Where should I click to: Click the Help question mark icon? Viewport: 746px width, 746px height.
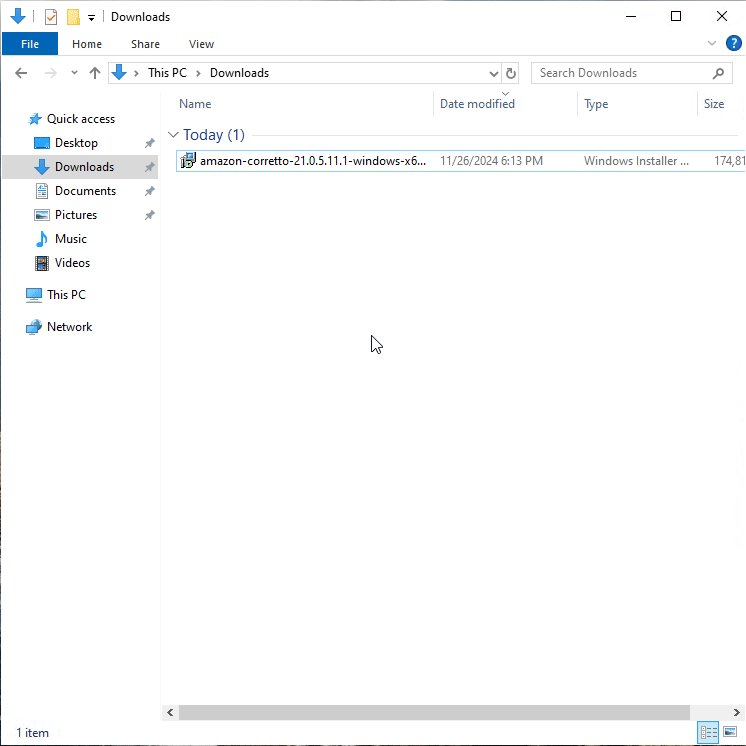(x=733, y=44)
